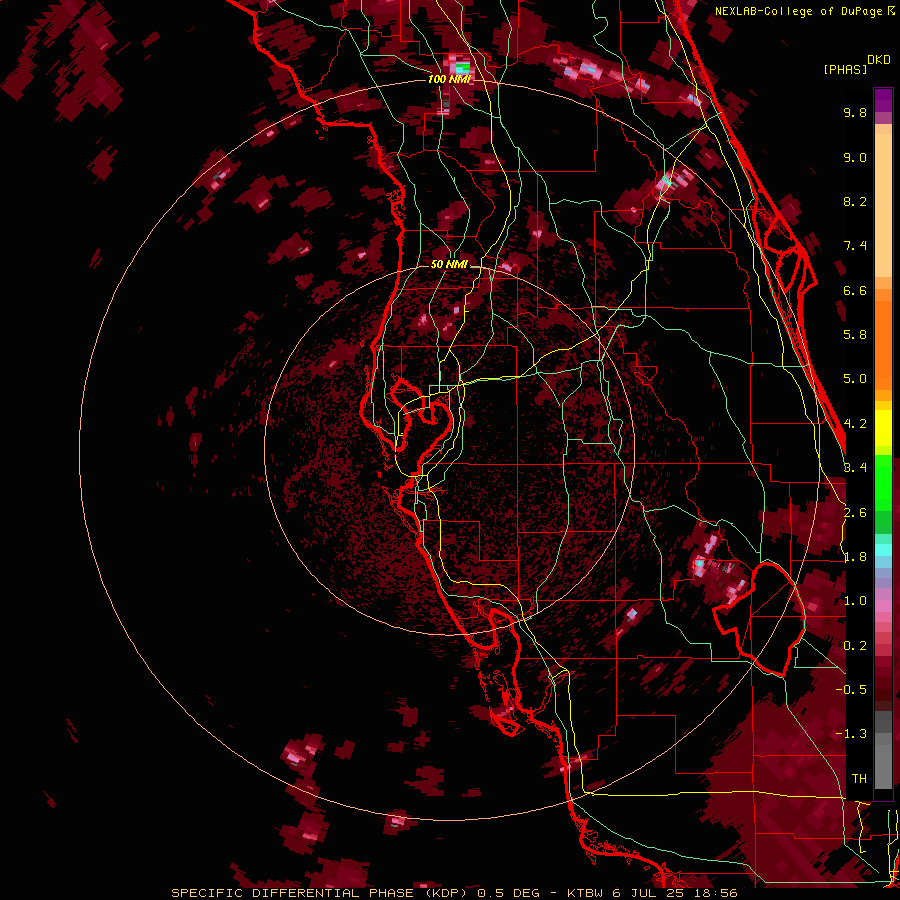Click the 50 NMI range ring label
The image size is (900, 900).
[x=449, y=264]
